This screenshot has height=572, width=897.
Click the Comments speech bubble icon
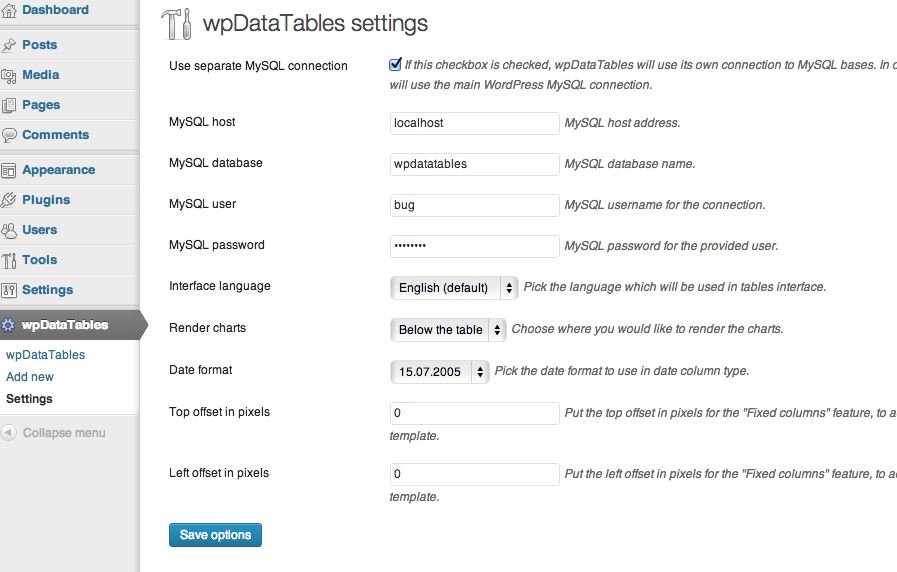point(9,135)
